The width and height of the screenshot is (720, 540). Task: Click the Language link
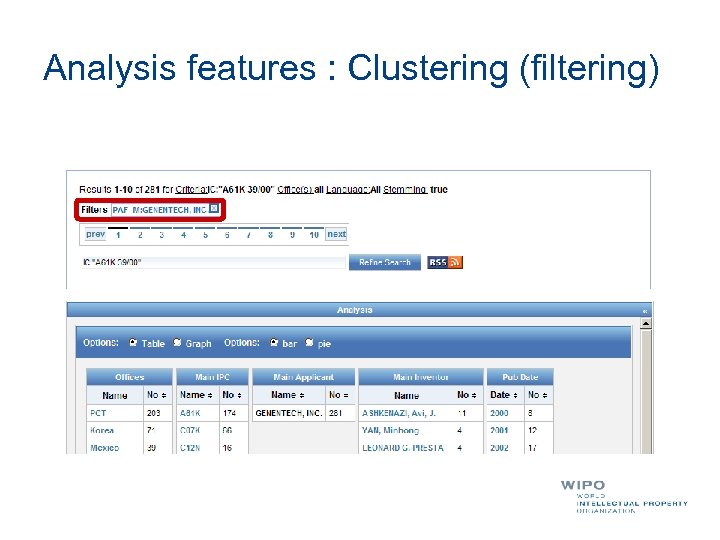pyautogui.click(x=348, y=189)
